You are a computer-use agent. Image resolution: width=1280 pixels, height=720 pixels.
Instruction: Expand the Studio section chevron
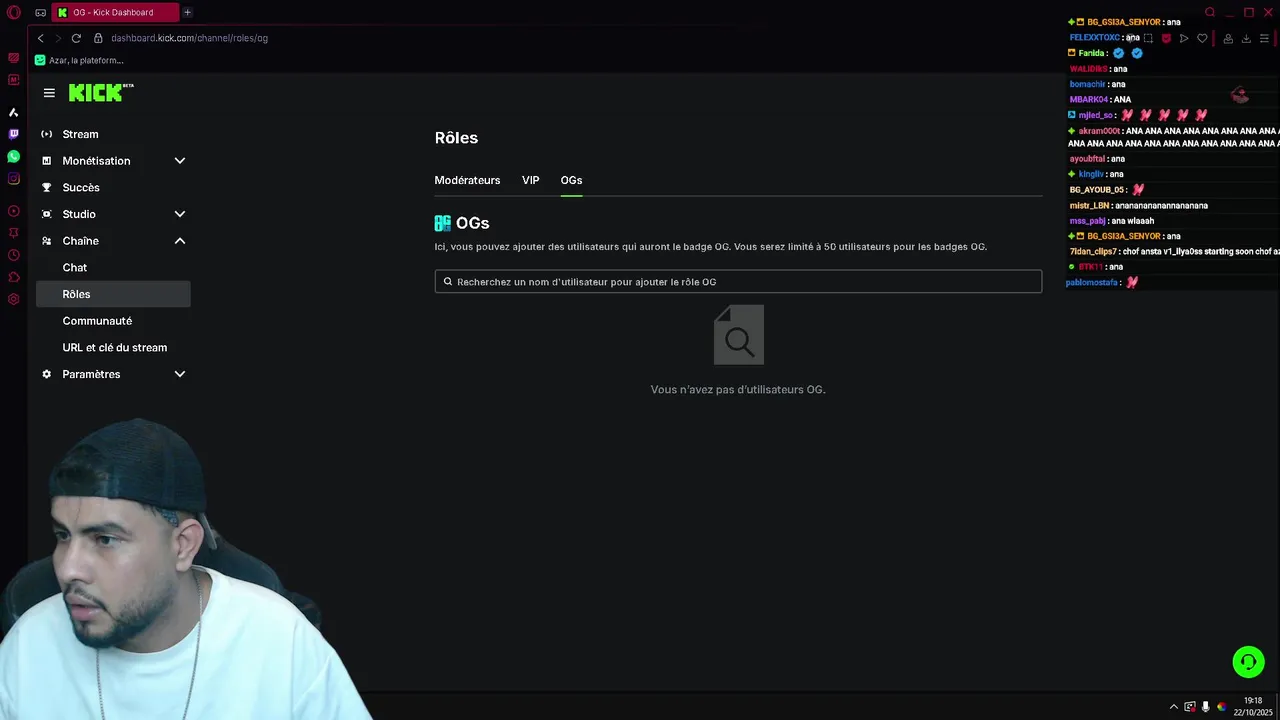click(180, 214)
